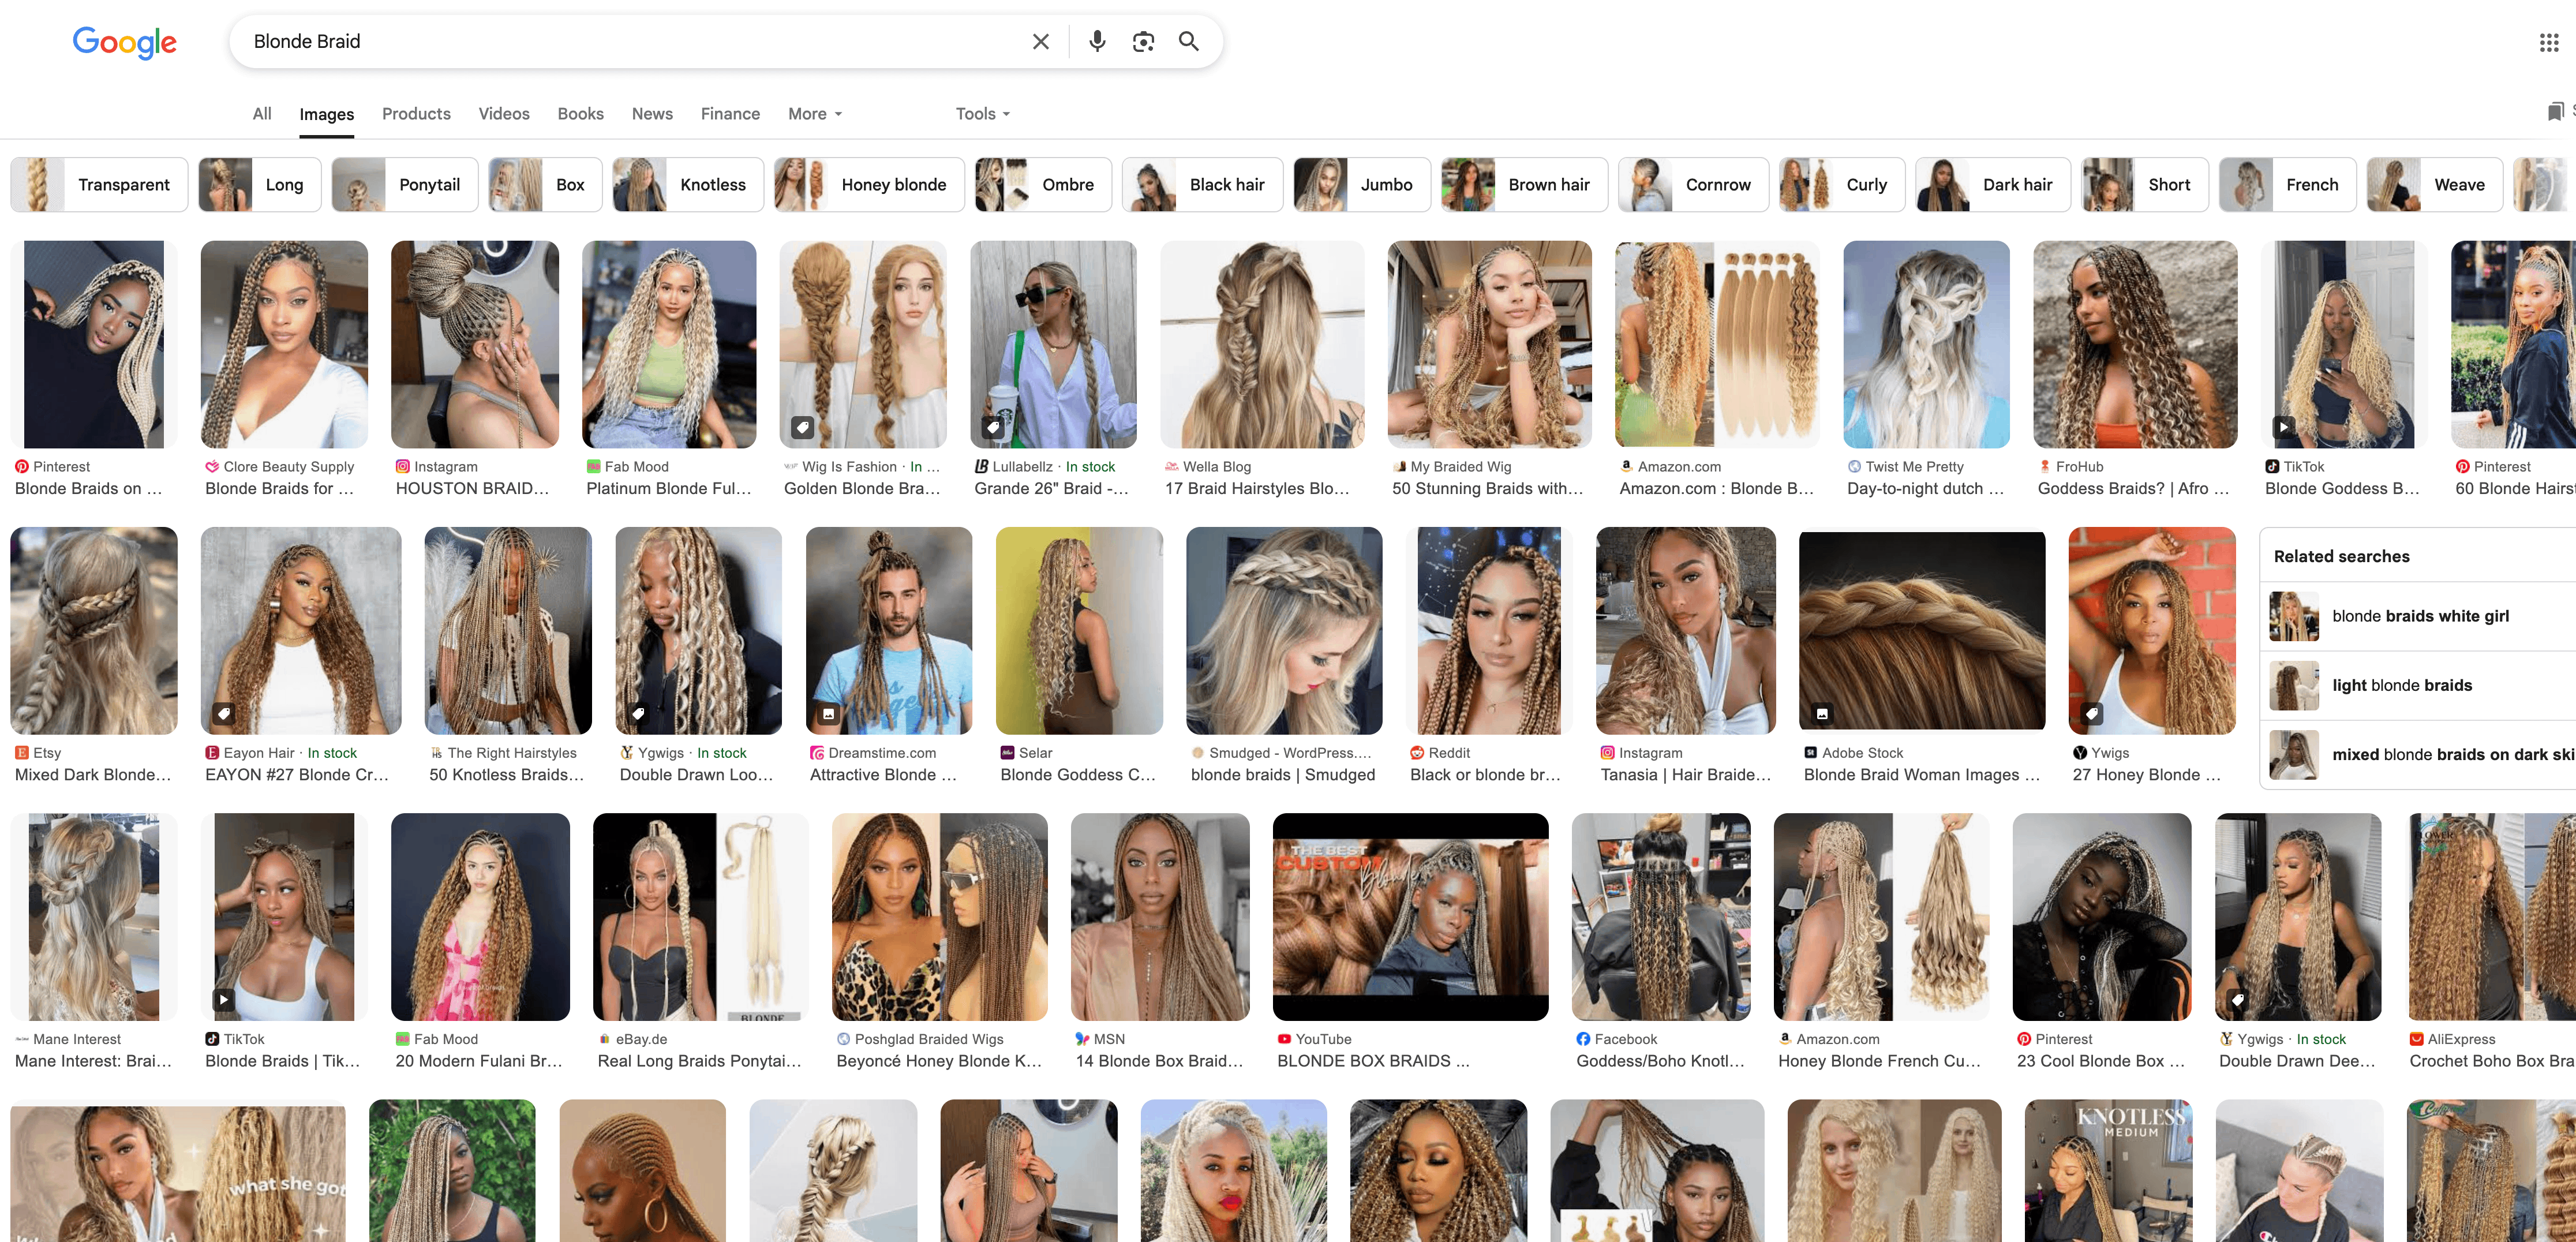Click play icon on TikTok Blonde Braids image
This screenshot has height=1242, width=2576.
pyautogui.click(x=223, y=1000)
